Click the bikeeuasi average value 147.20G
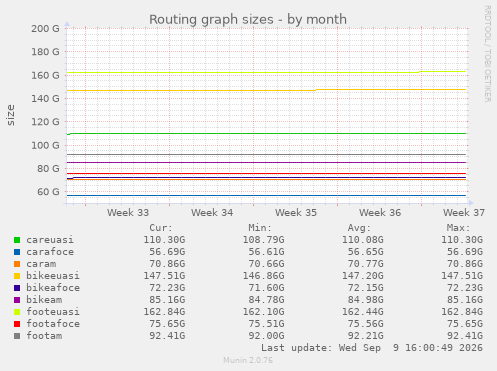The image size is (497, 371). pos(363,276)
